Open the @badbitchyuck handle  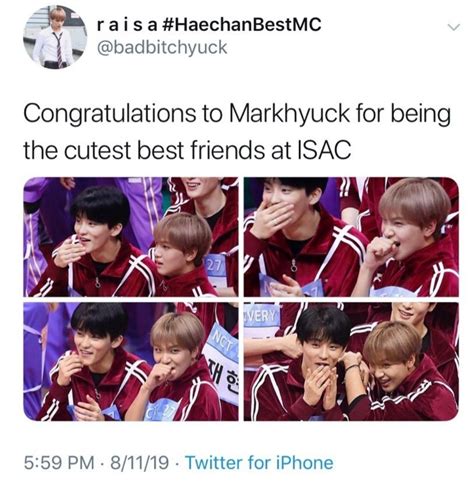click(x=162, y=48)
